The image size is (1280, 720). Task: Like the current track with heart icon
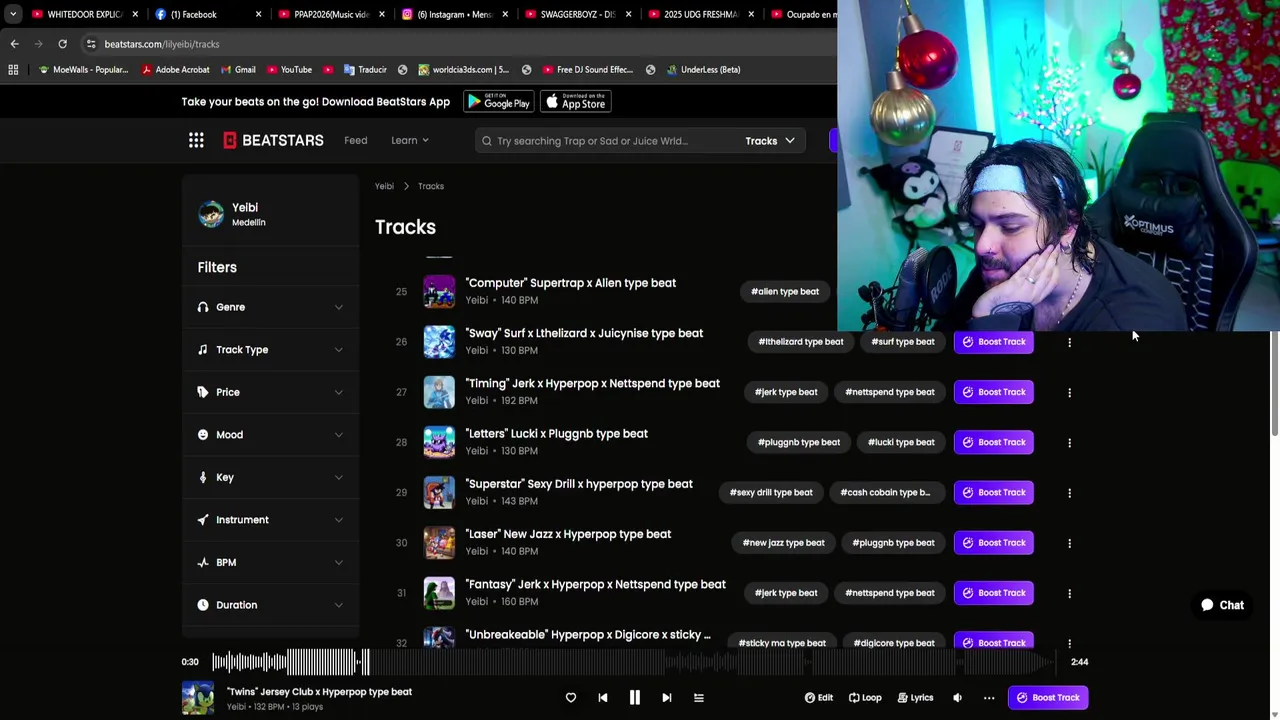point(571,698)
